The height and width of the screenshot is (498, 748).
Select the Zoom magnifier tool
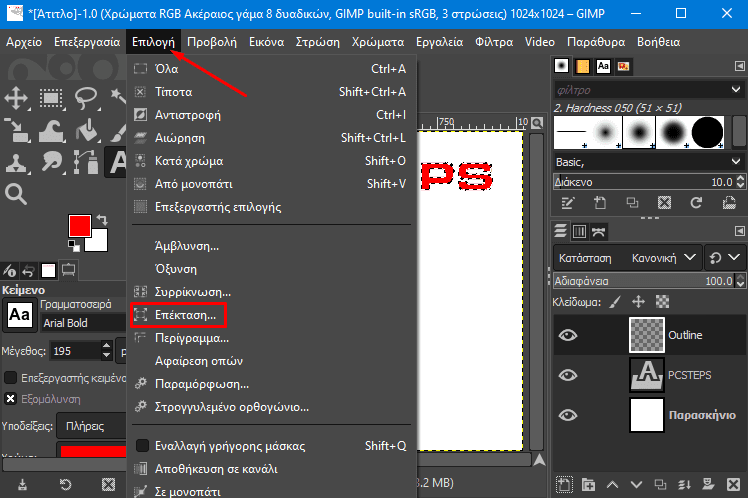click(16, 194)
